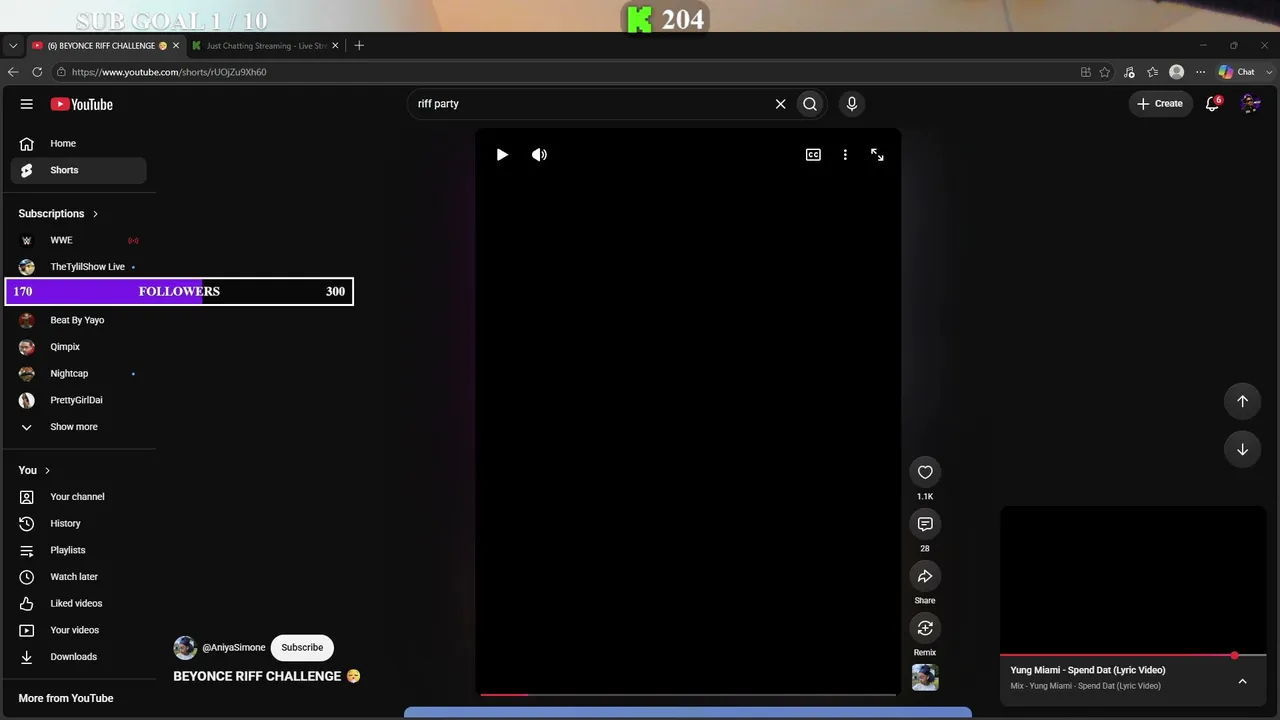Viewport: 1280px width, 720px height.
Task: Open YouTube notifications bell
Action: tap(1212, 104)
